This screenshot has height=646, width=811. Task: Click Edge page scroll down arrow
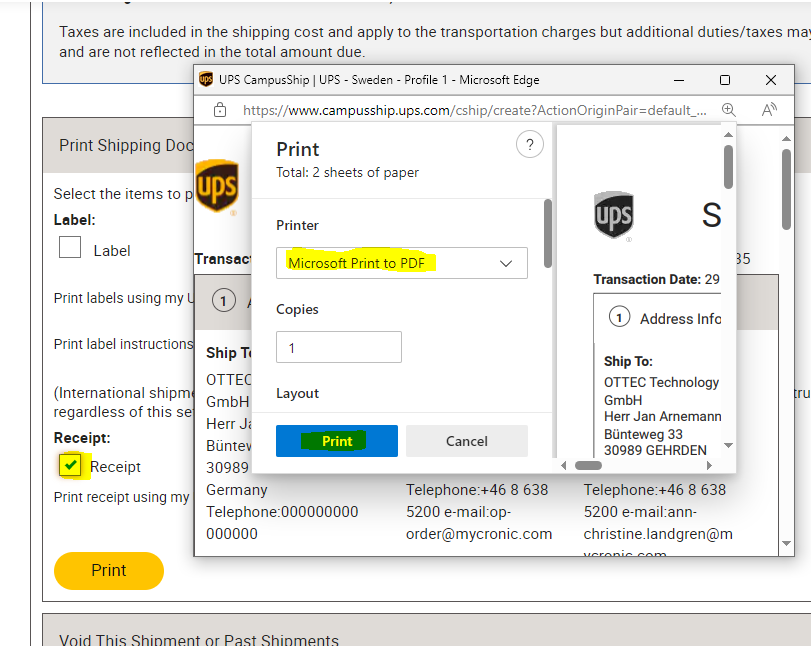pos(786,544)
